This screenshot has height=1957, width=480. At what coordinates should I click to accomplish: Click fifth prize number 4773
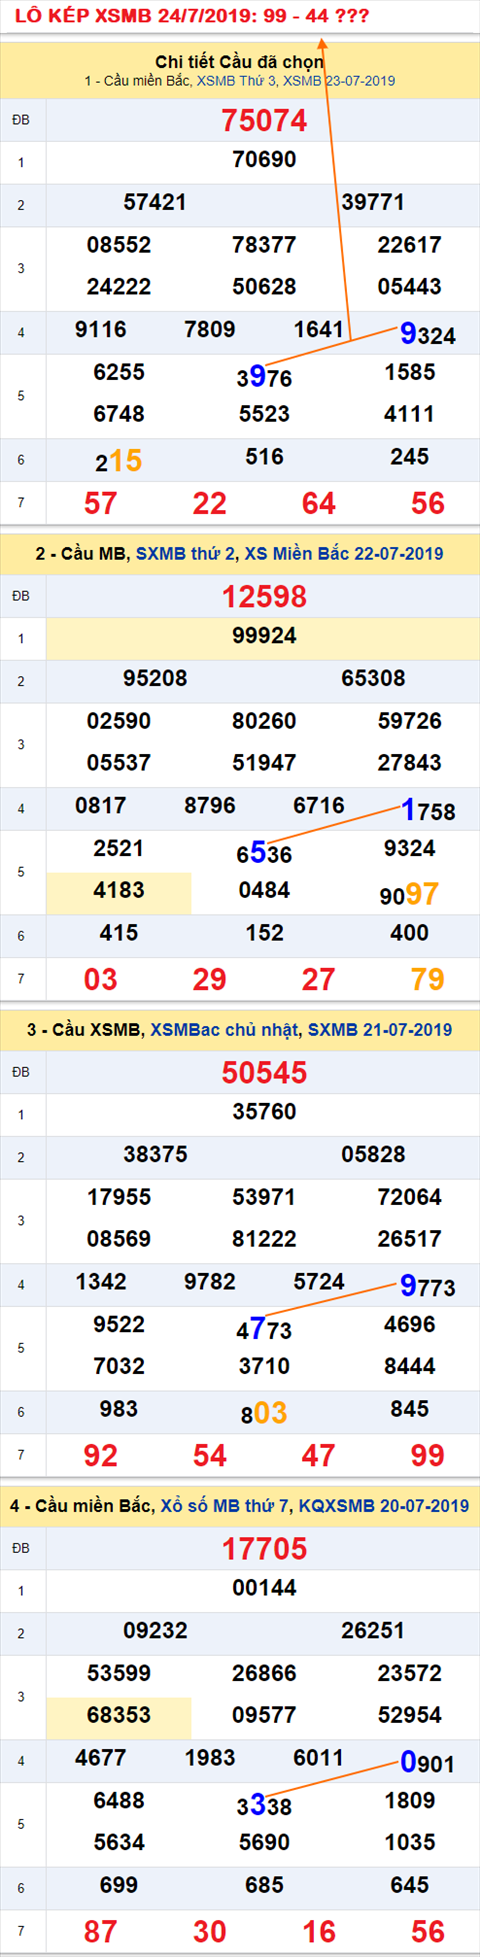coord(264,1328)
